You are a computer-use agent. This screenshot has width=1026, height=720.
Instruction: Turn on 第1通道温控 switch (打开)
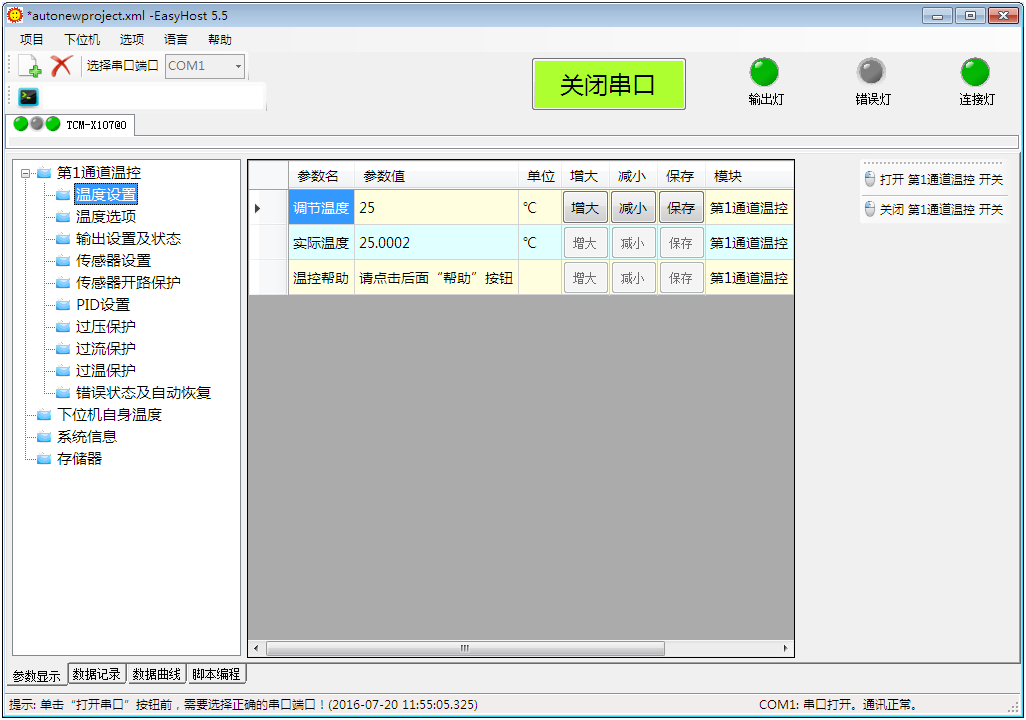pyautogui.click(x=933, y=180)
